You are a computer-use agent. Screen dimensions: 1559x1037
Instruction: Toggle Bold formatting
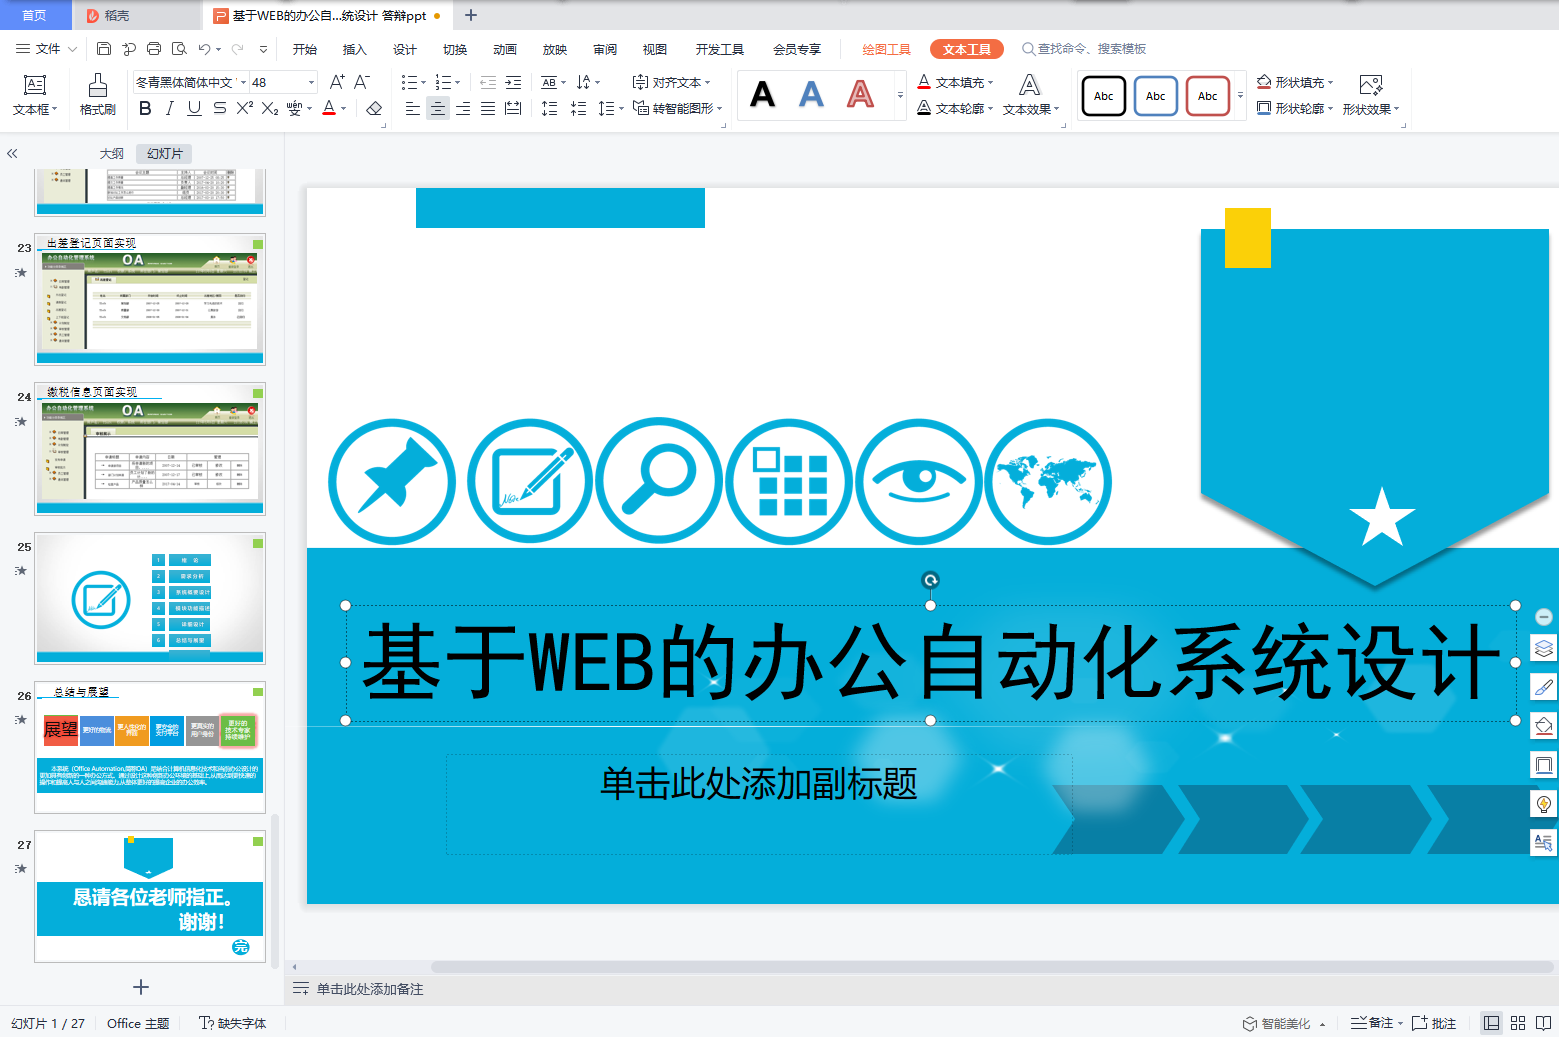(146, 108)
